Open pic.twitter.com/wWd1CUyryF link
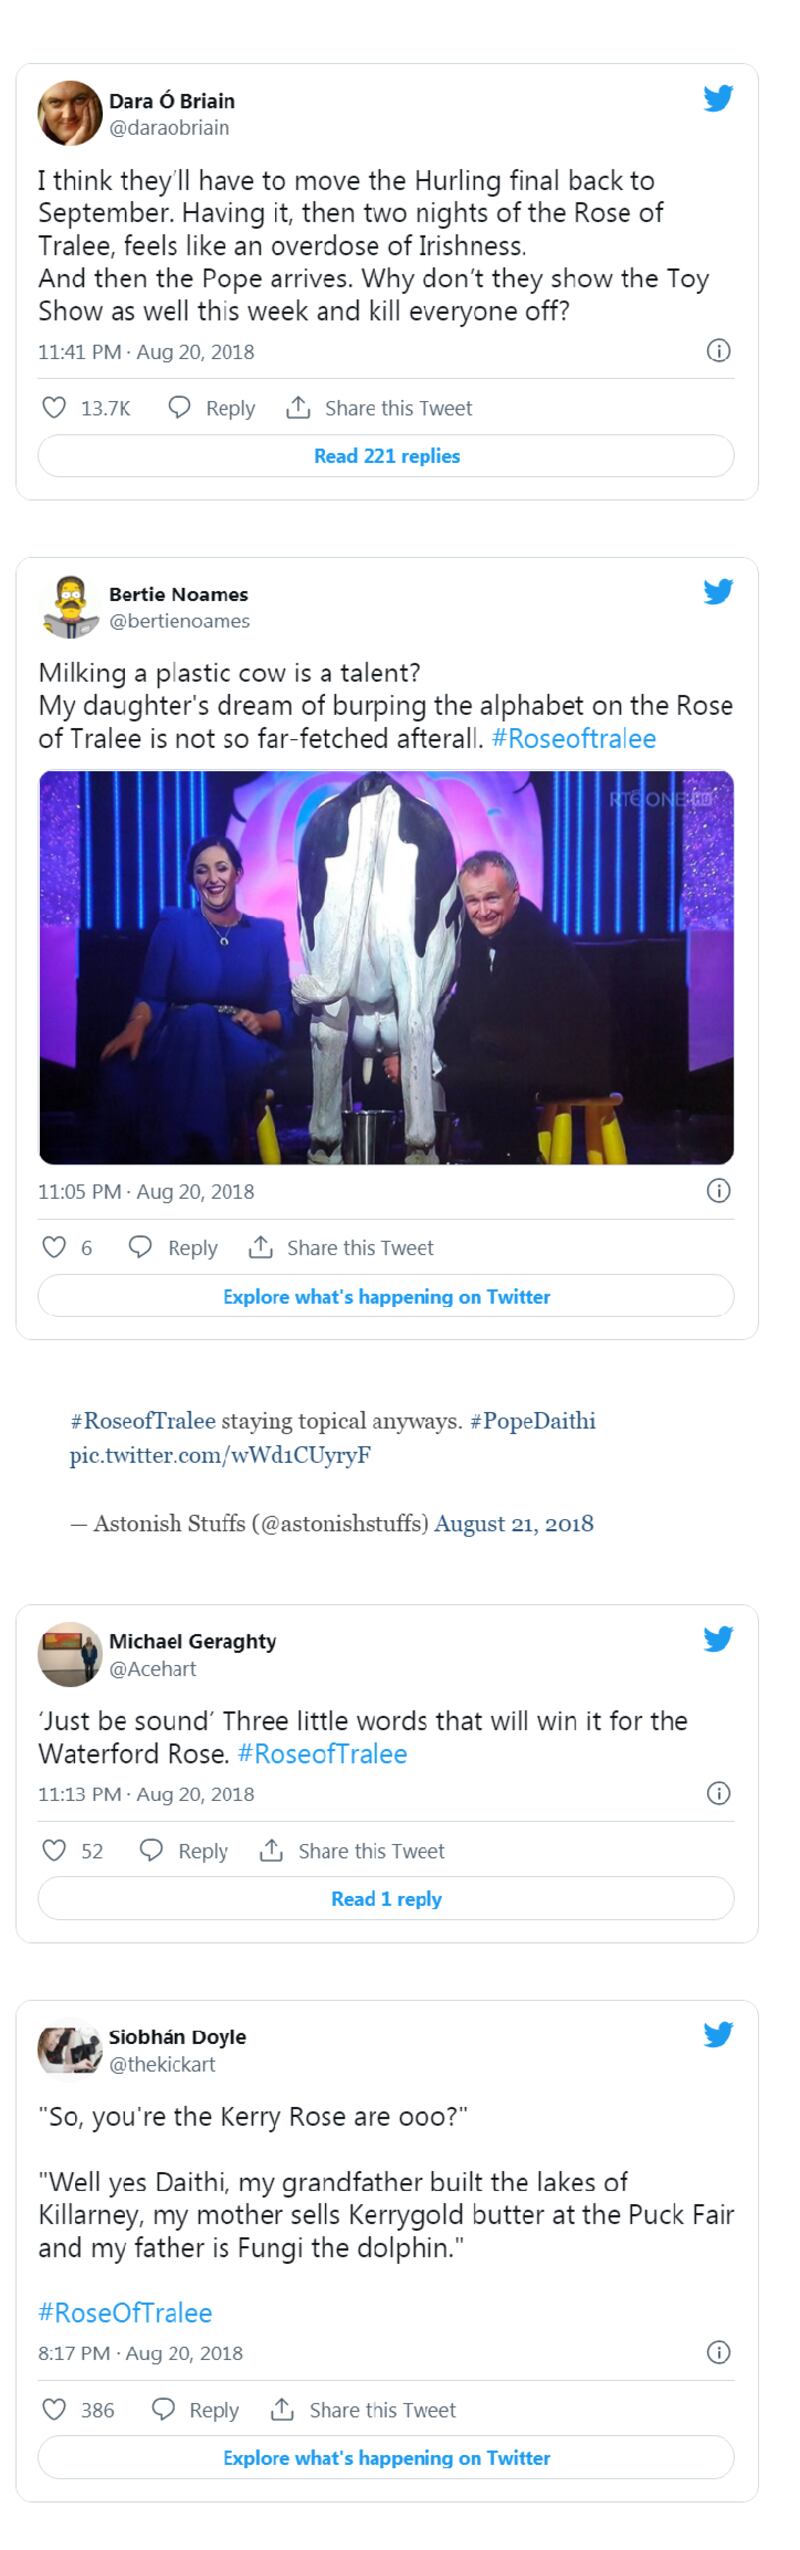The image size is (800, 2550). (x=220, y=1455)
